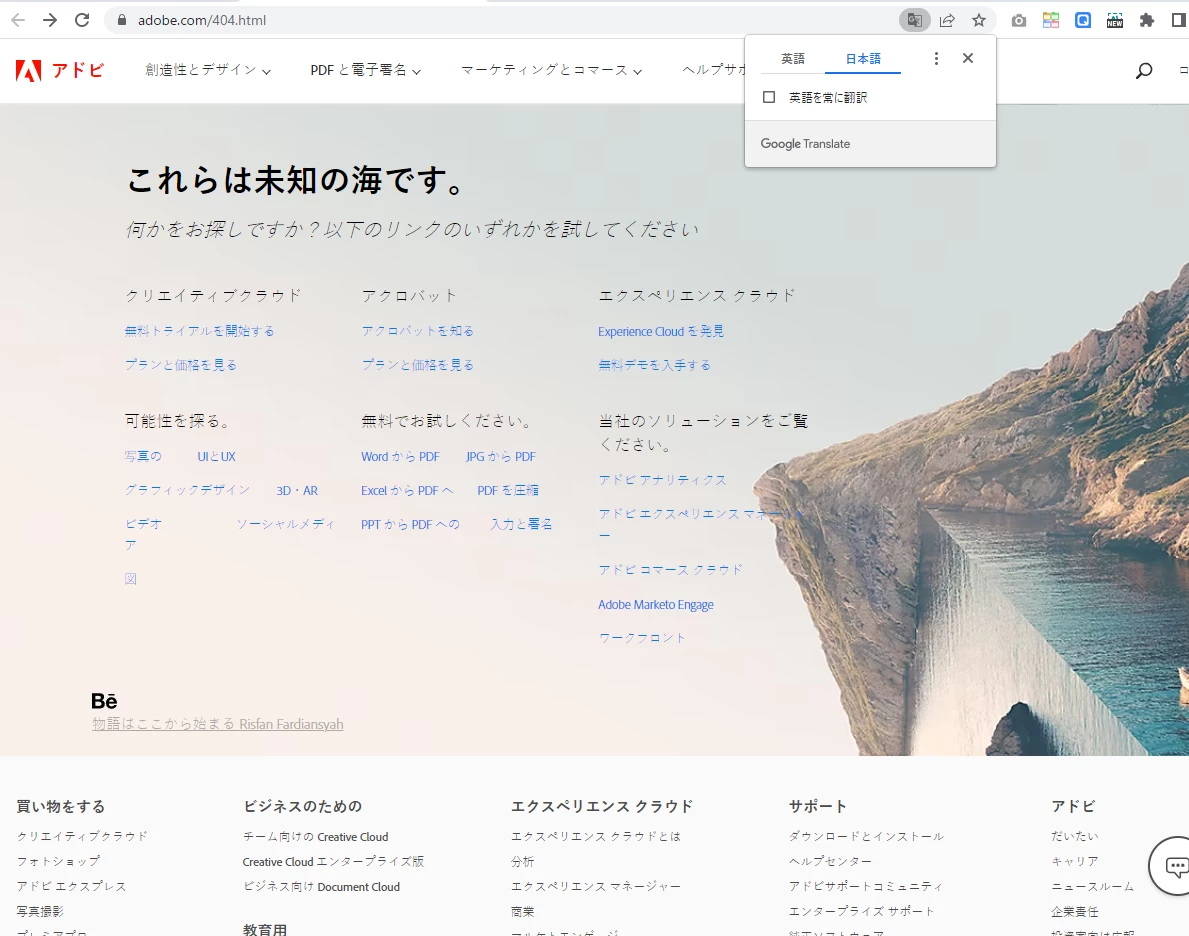The width and height of the screenshot is (1189, 936).
Task: Open the PPT から PDF への link
Action: [410, 524]
